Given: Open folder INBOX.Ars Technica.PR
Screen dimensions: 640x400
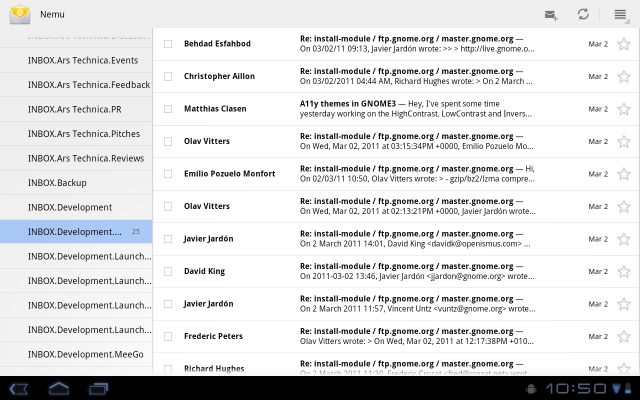Looking at the screenshot, I should (76, 109).
